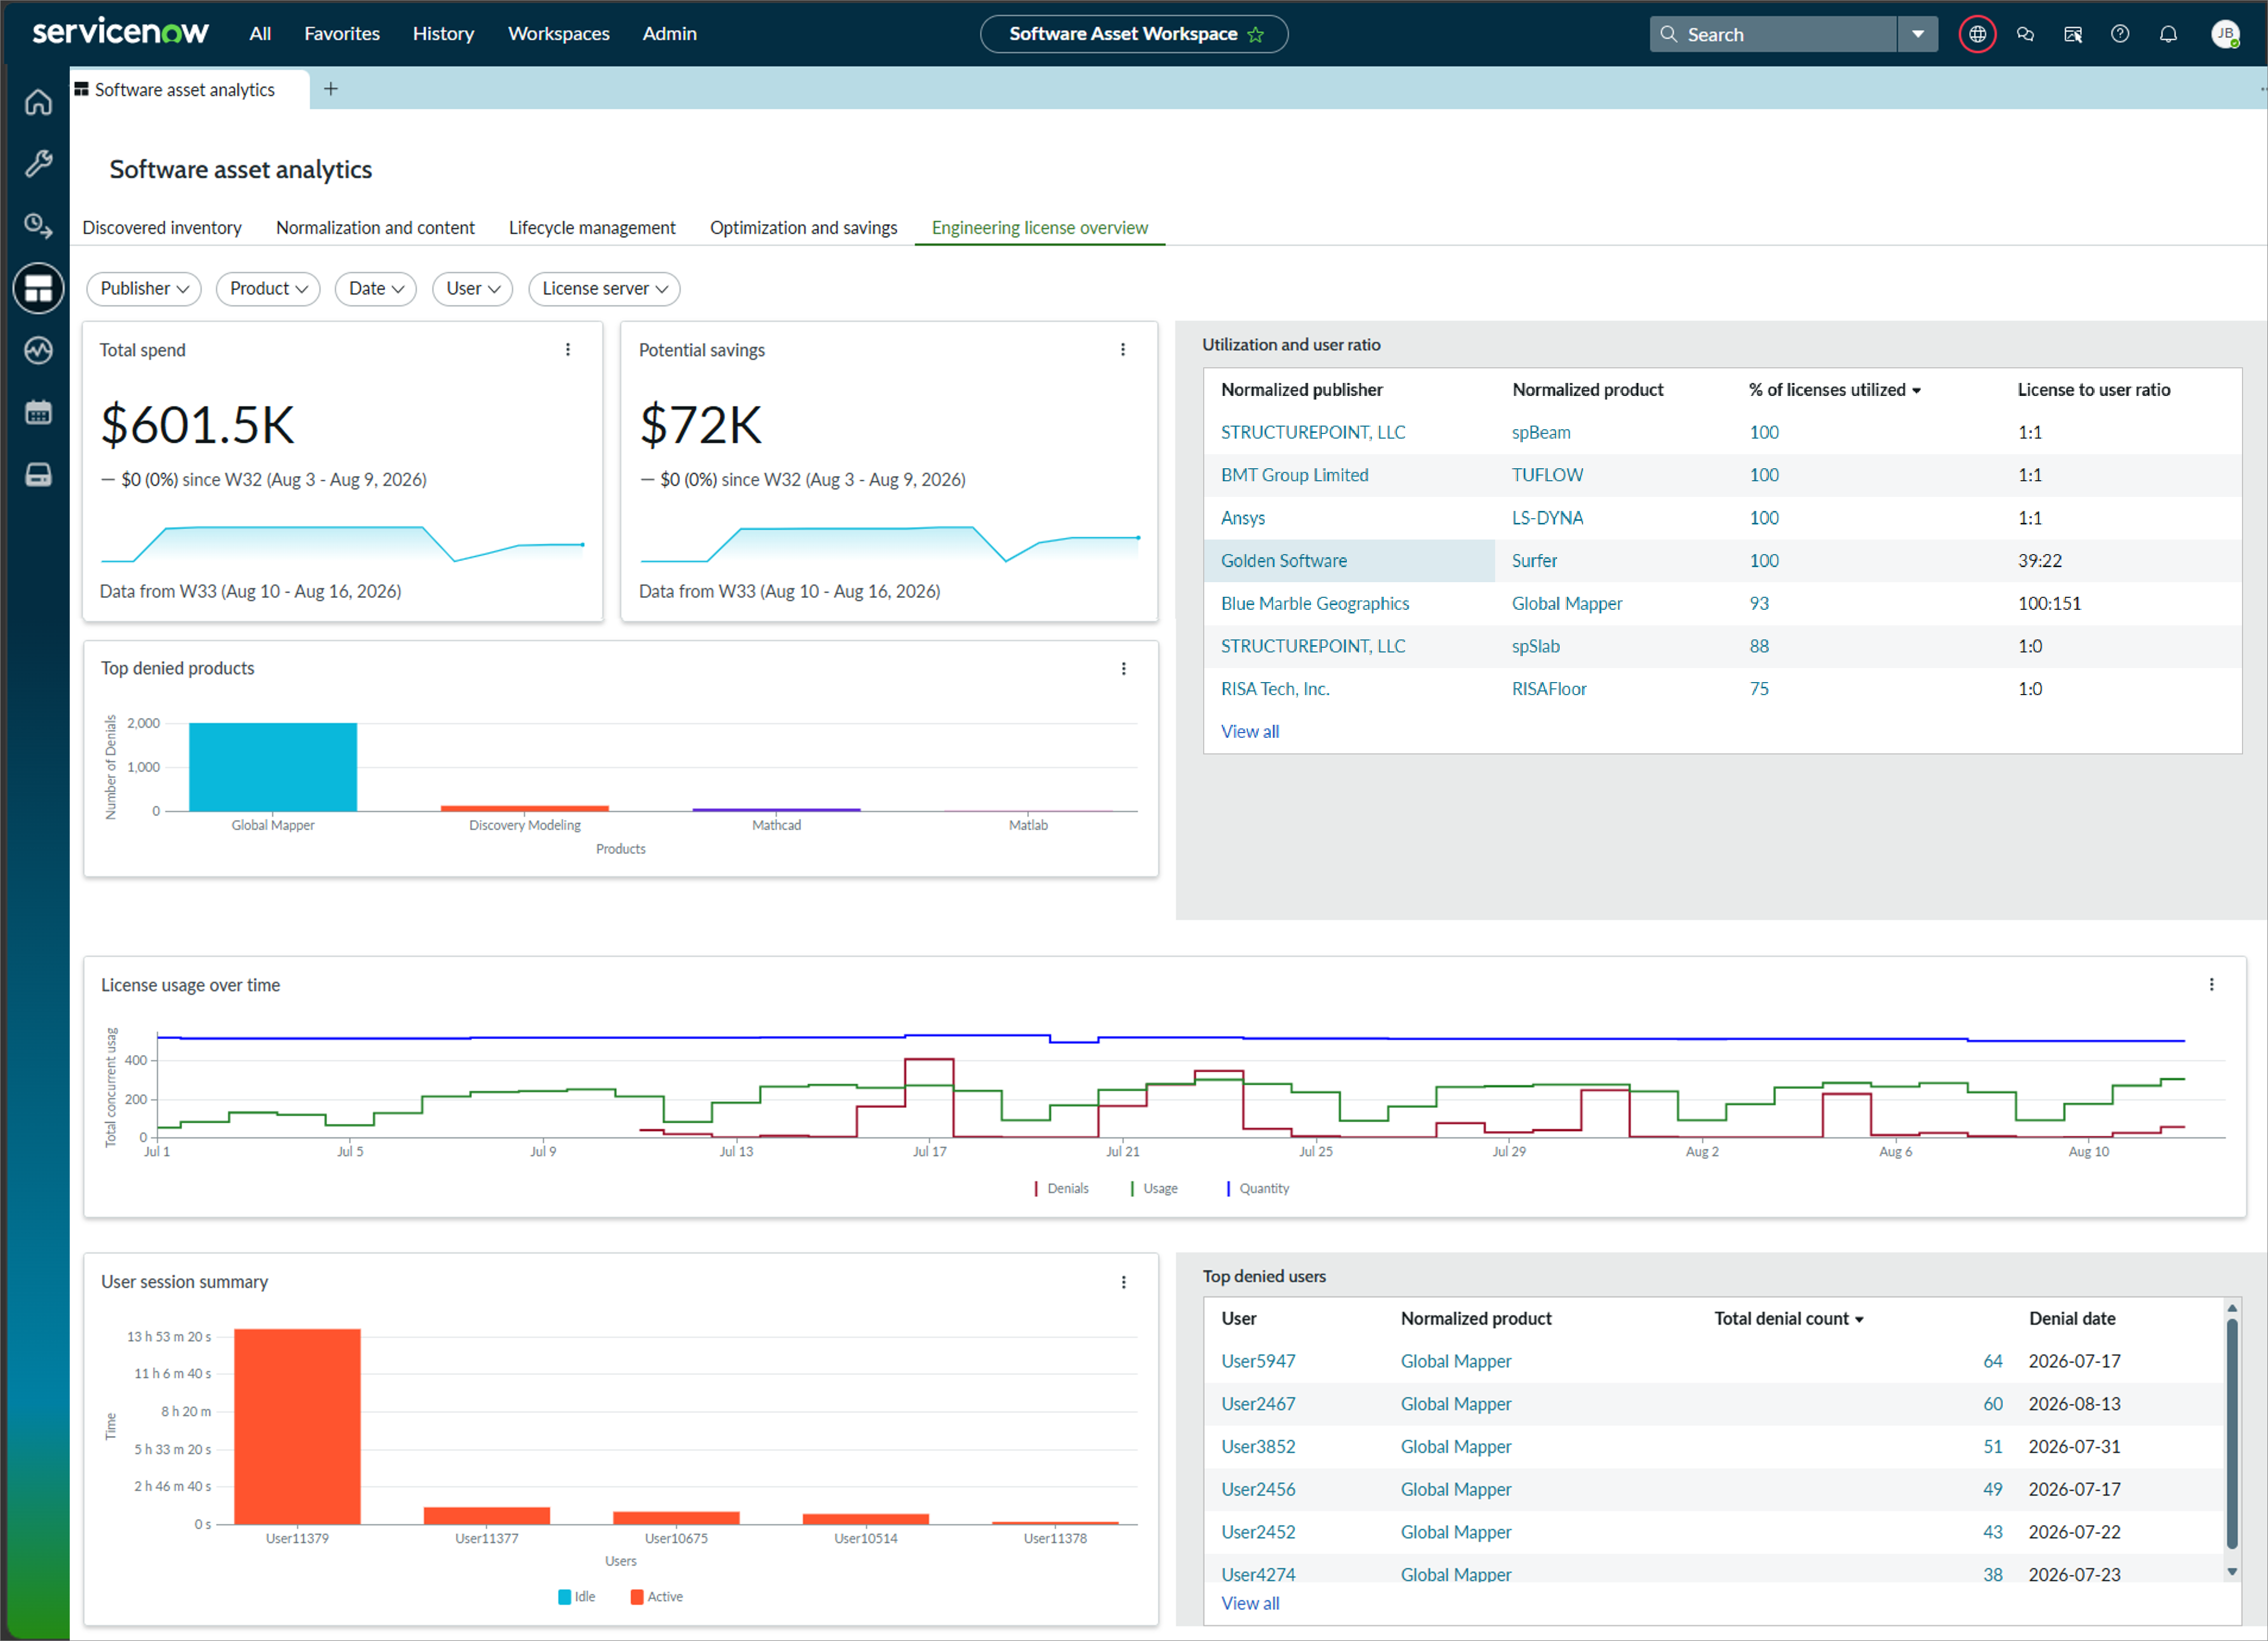The height and width of the screenshot is (1641, 2268).
Task: Click the Software Asset Workspace button
Action: click(x=1133, y=34)
